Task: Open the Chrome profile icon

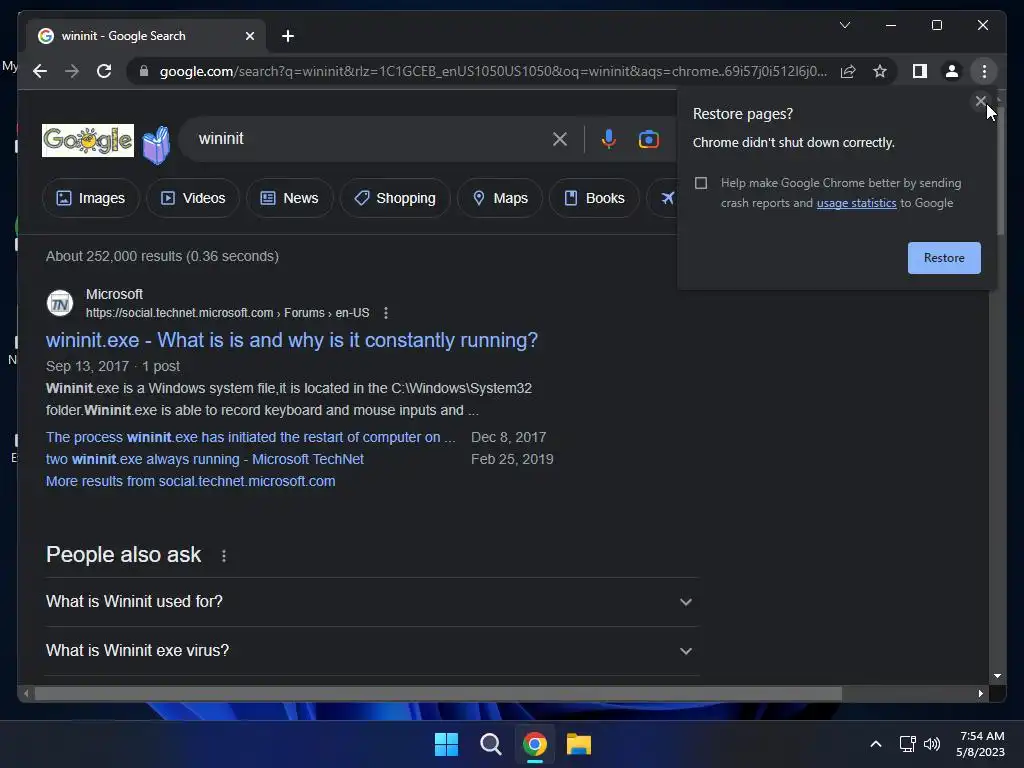Action: click(x=952, y=71)
